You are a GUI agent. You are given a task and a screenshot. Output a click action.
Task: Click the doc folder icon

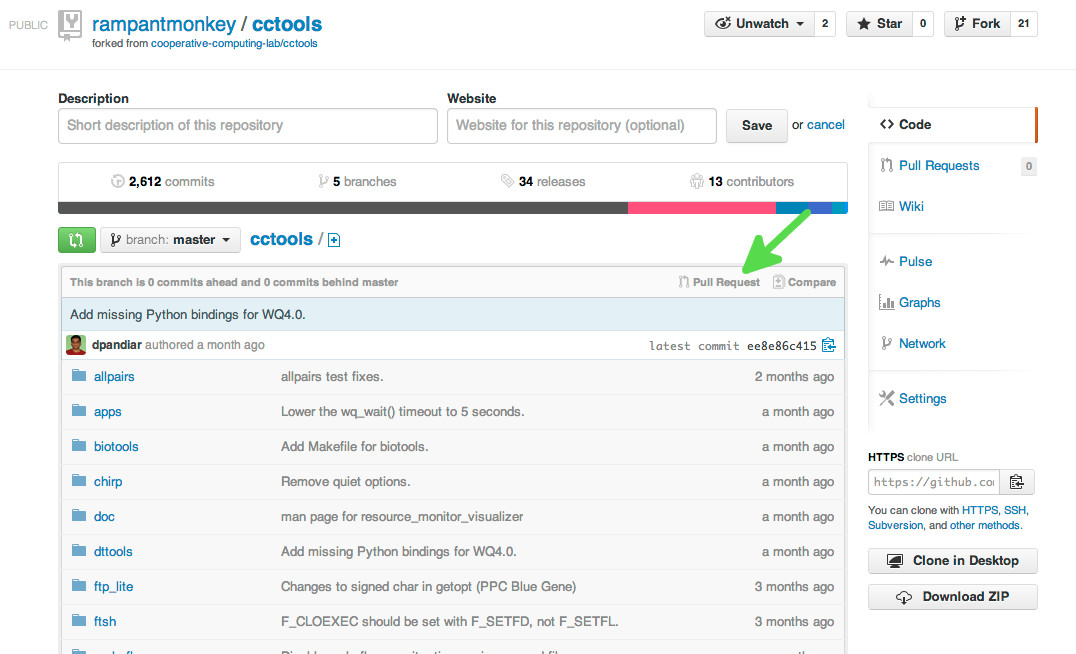click(x=80, y=515)
